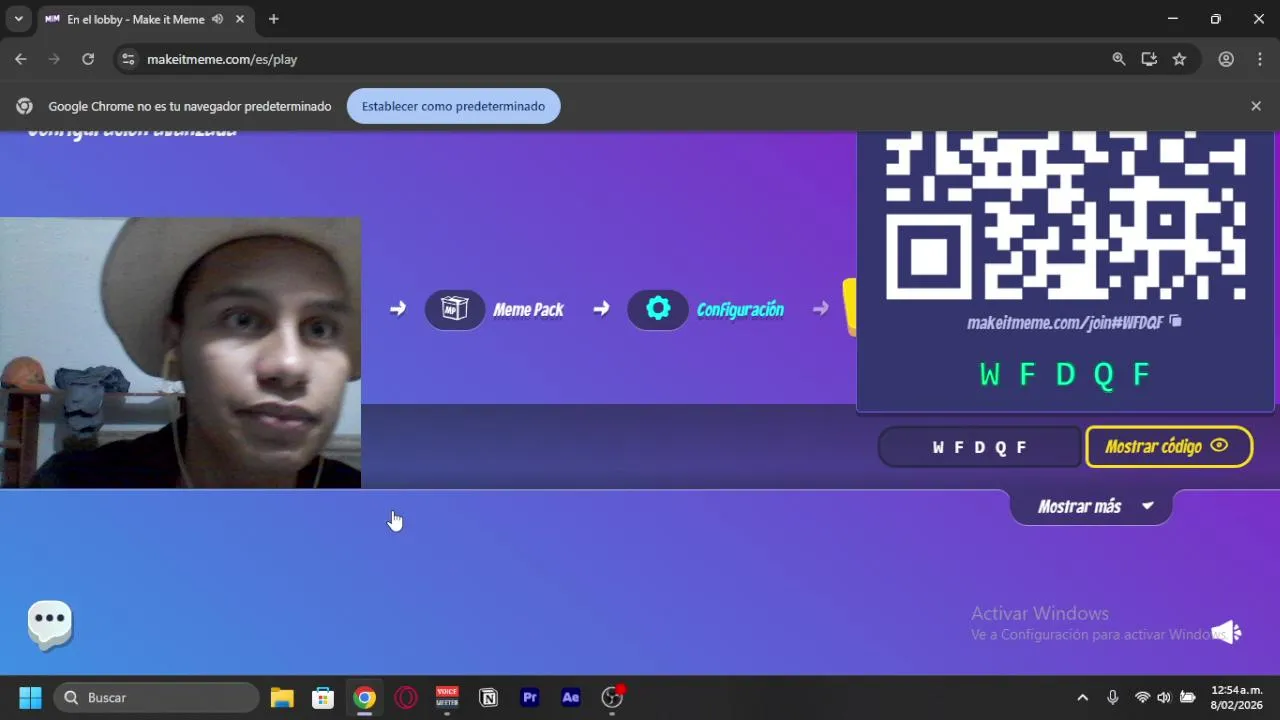Image resolution: width=1280 pixels, height=720 pixels.
Task: Bookmark this page with star icon
Action: pyautogui.click(x=1179, y=59)
